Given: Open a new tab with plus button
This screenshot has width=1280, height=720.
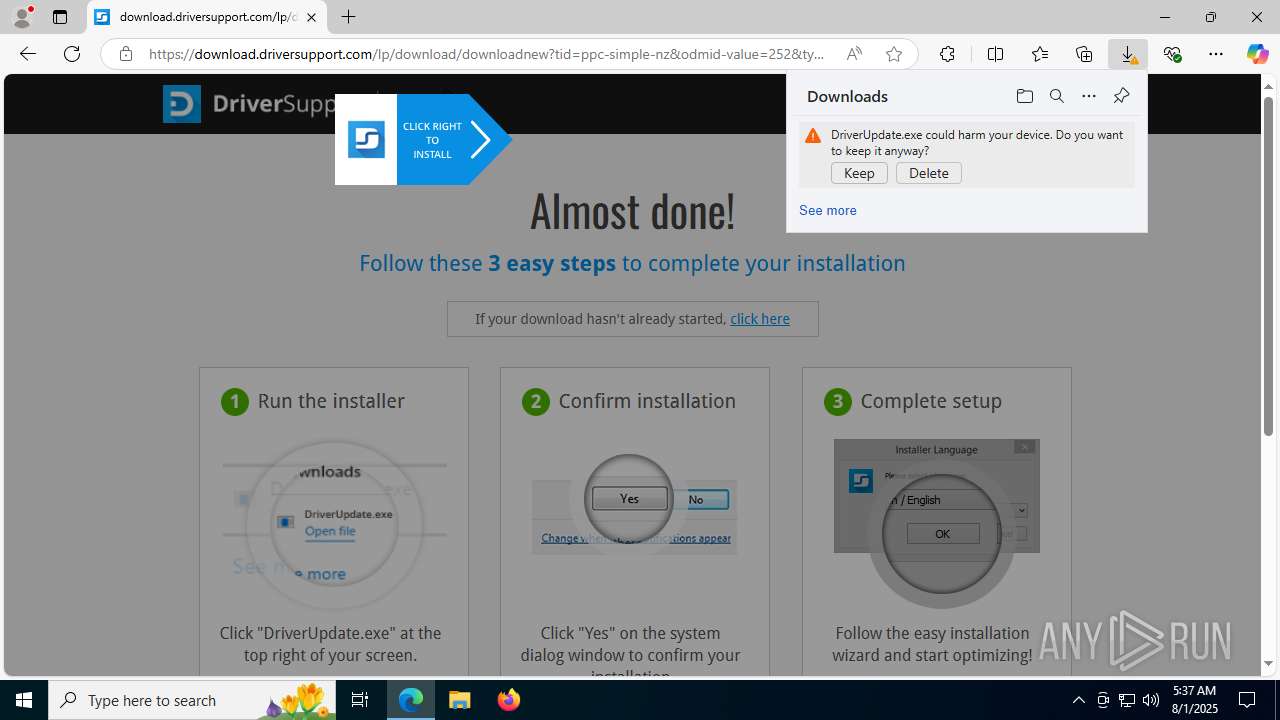Looking at the screenshot, I should click(x=348, y=17).
